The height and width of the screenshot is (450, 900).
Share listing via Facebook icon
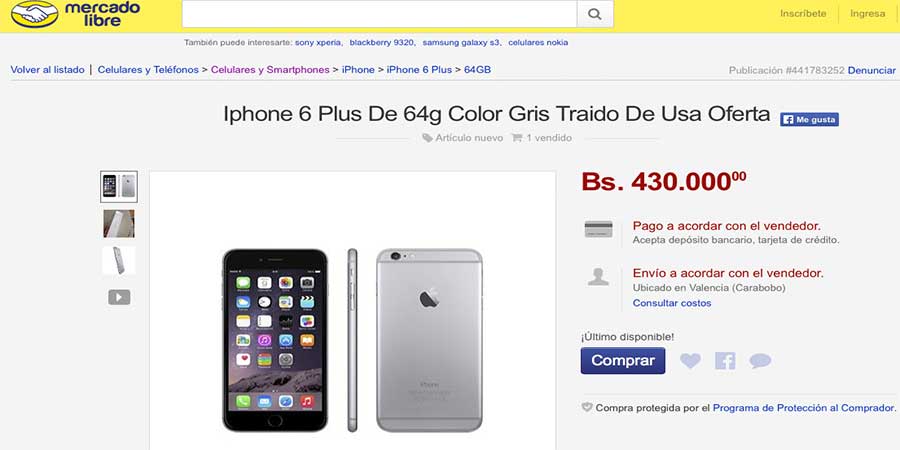click(x=725, y=360)
